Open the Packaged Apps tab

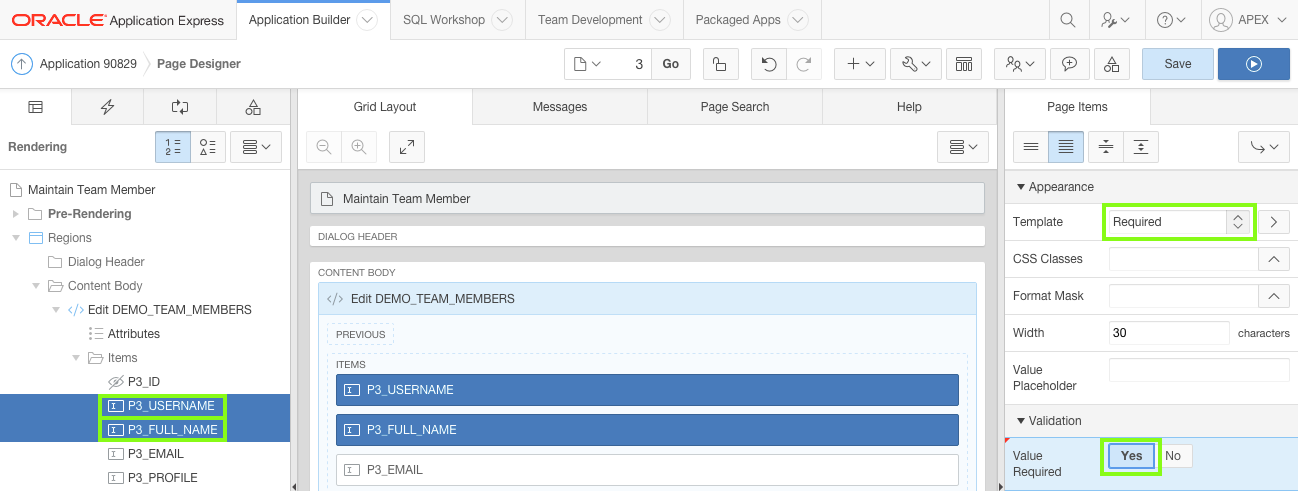[738, 20]
